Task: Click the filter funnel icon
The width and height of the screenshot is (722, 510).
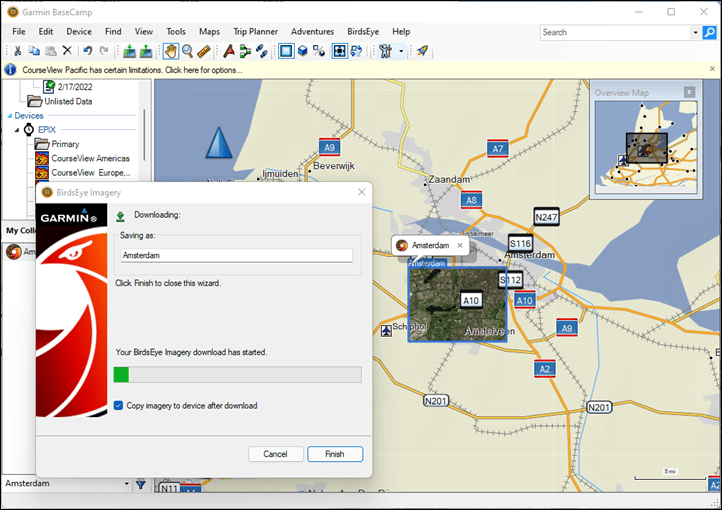Action: coord(141,484)
